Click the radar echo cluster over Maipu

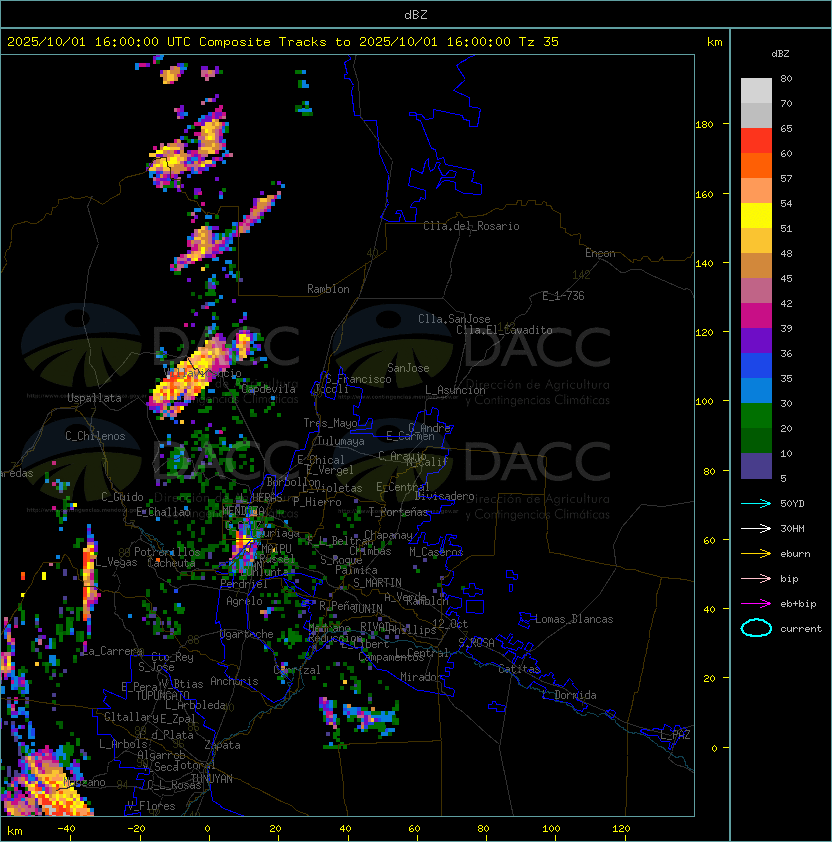pyautogui.click(x=245, y=545)
